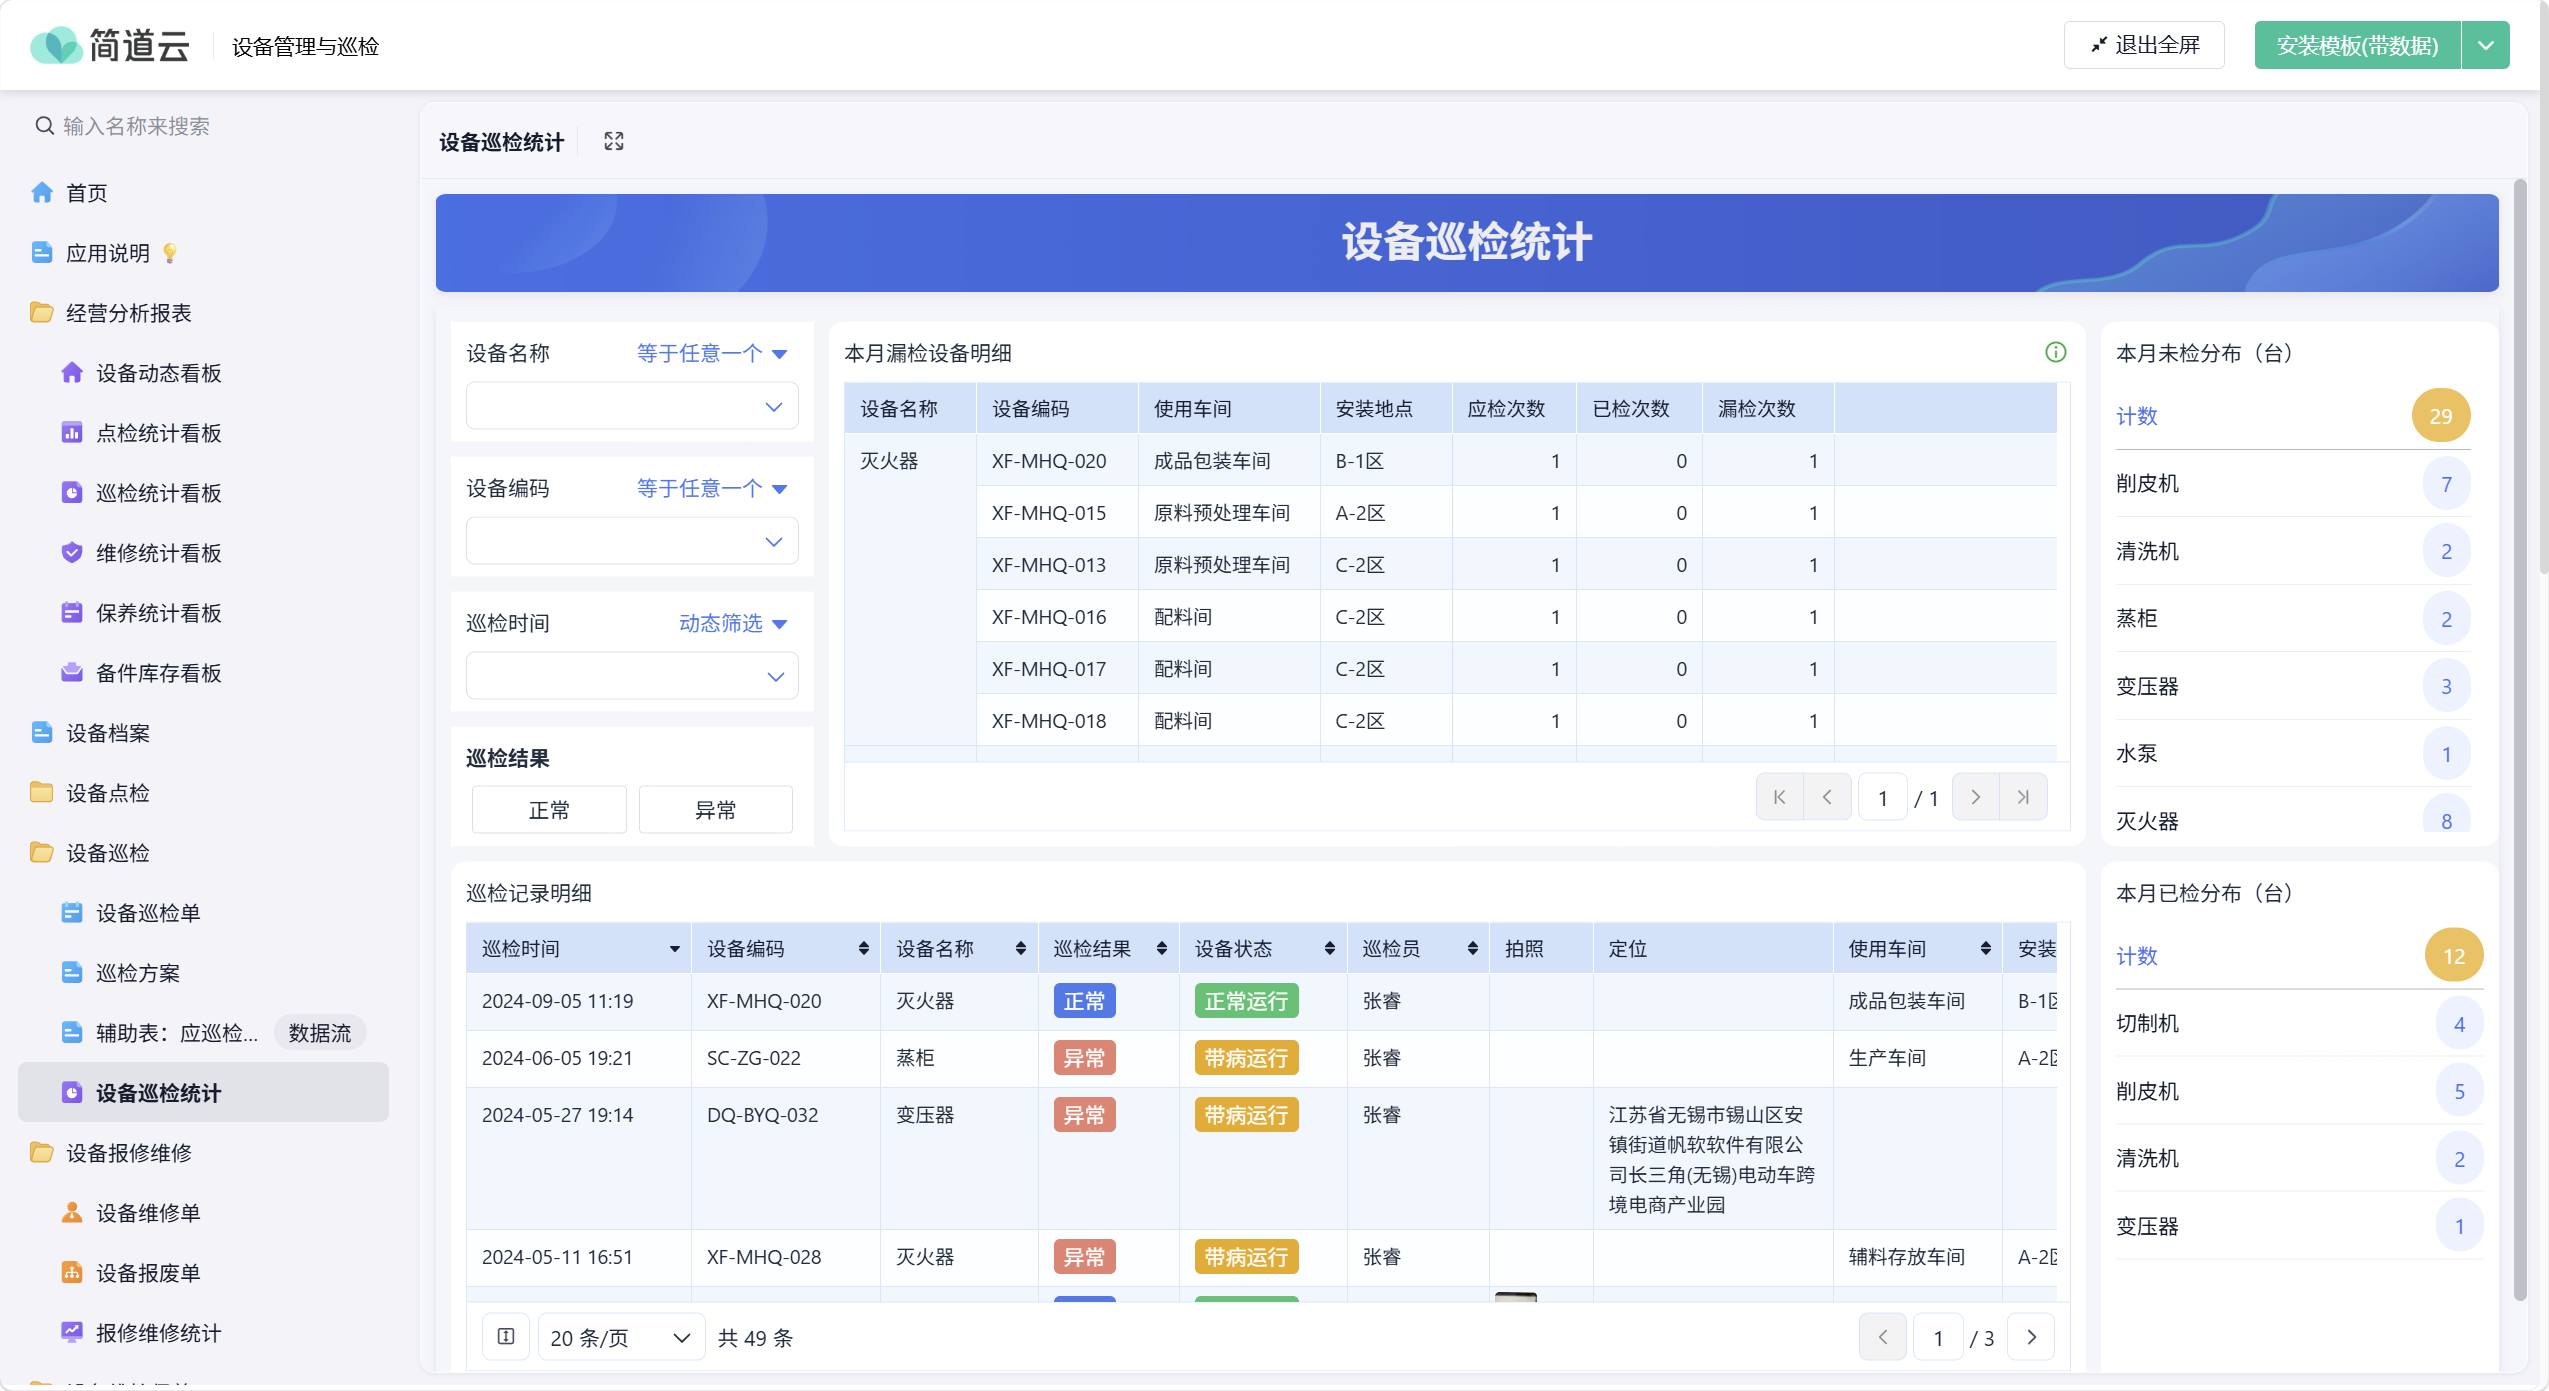Open 辅助表：应巡检 item
The width and height of the screenshot is (2549, 1391).
point(177,1033)
